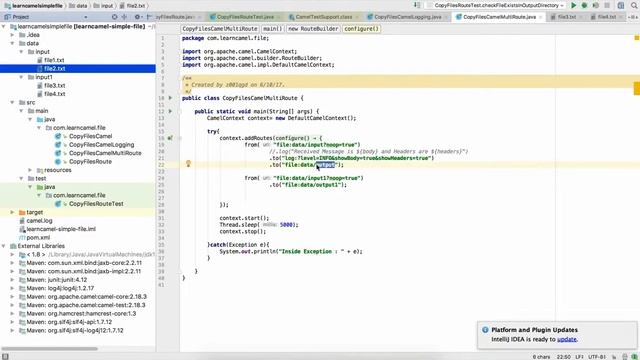Switch to CamelTestSupport.class tab
The height and width of the screenshot is (360, 640).
click(324, 17)
